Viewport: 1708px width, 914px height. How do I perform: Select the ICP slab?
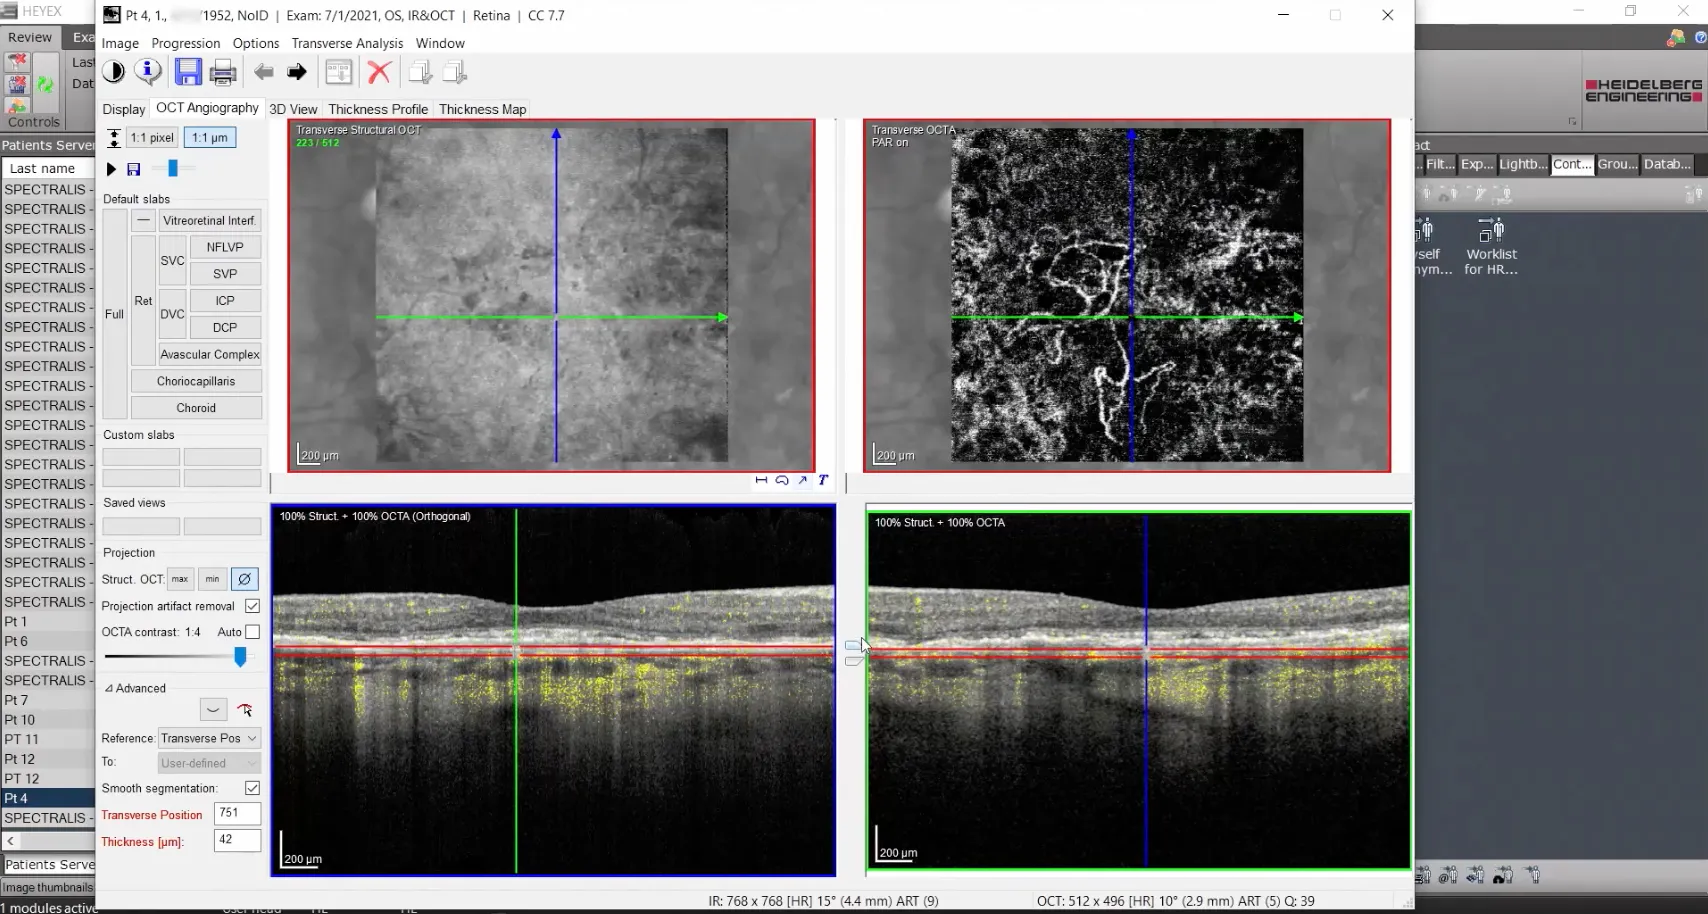coord(225,300)
